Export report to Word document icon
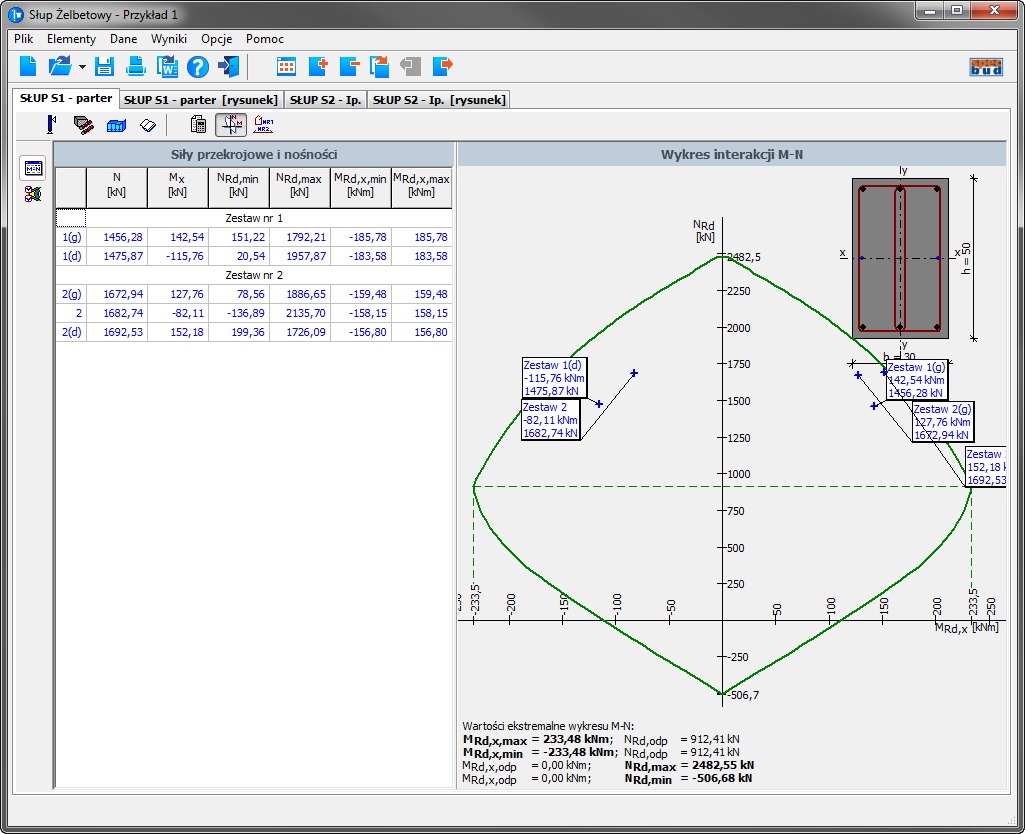The image size is (1025, 834). [x=166, y=67]
